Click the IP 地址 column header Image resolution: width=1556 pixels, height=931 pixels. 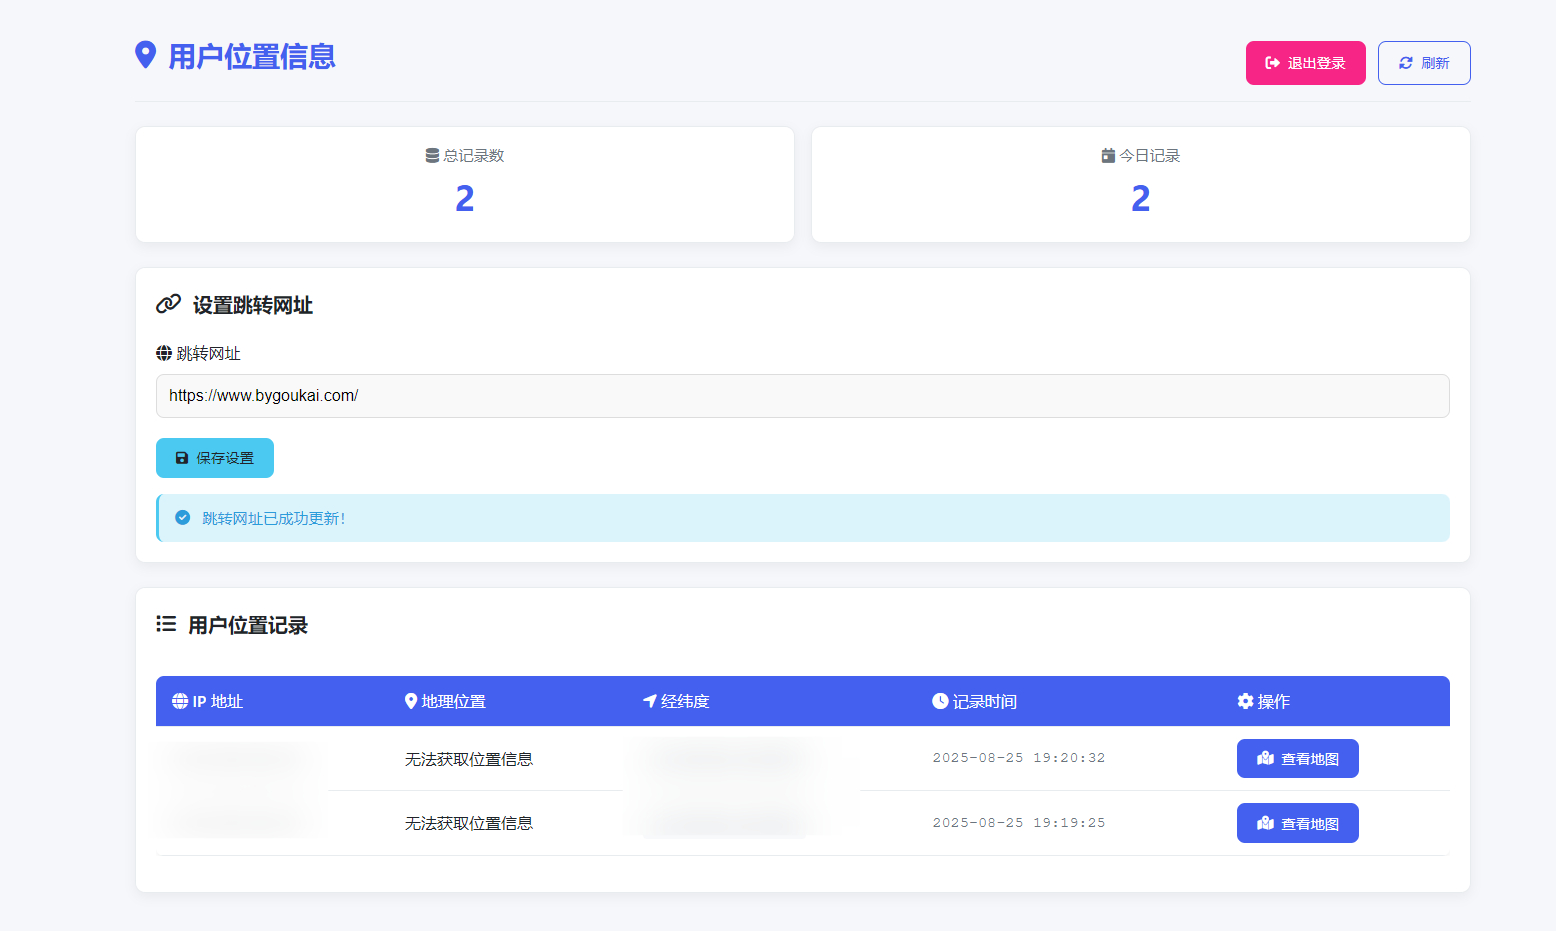[x=208, y=701]
